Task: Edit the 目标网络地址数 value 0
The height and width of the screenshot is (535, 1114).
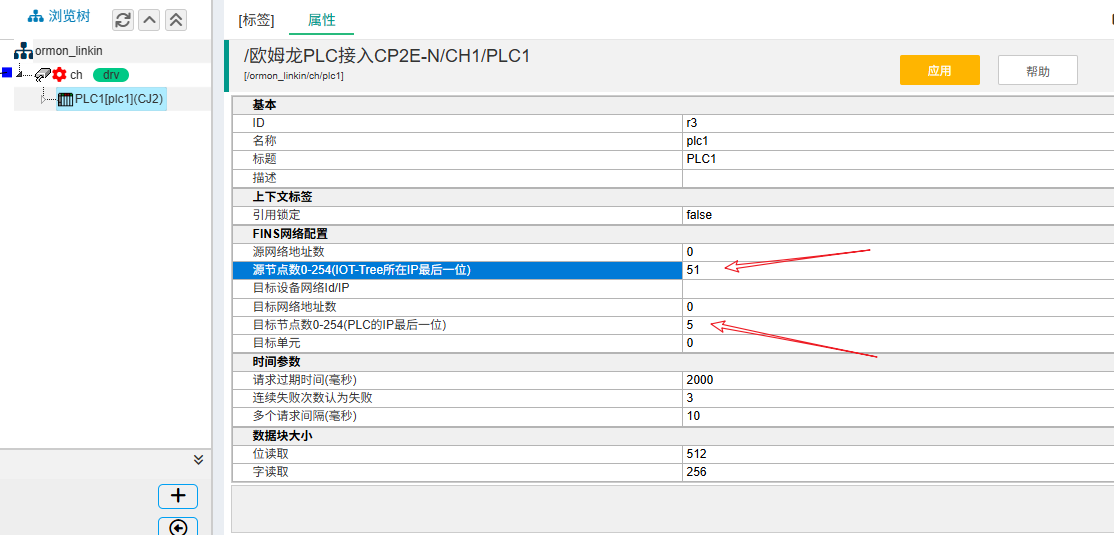Action: pyautogui.click(x=898, y=307)
